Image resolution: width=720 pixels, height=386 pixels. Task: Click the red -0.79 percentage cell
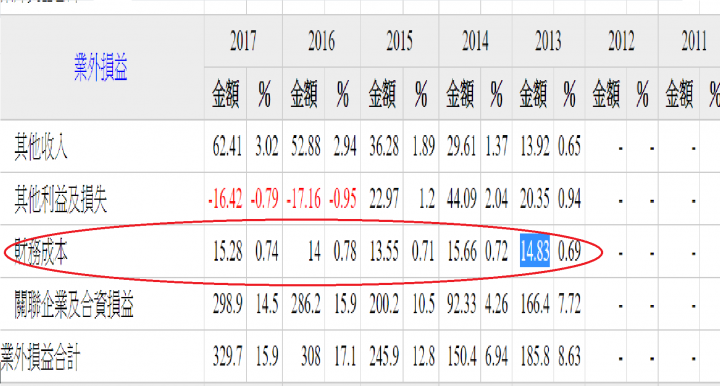264,199
